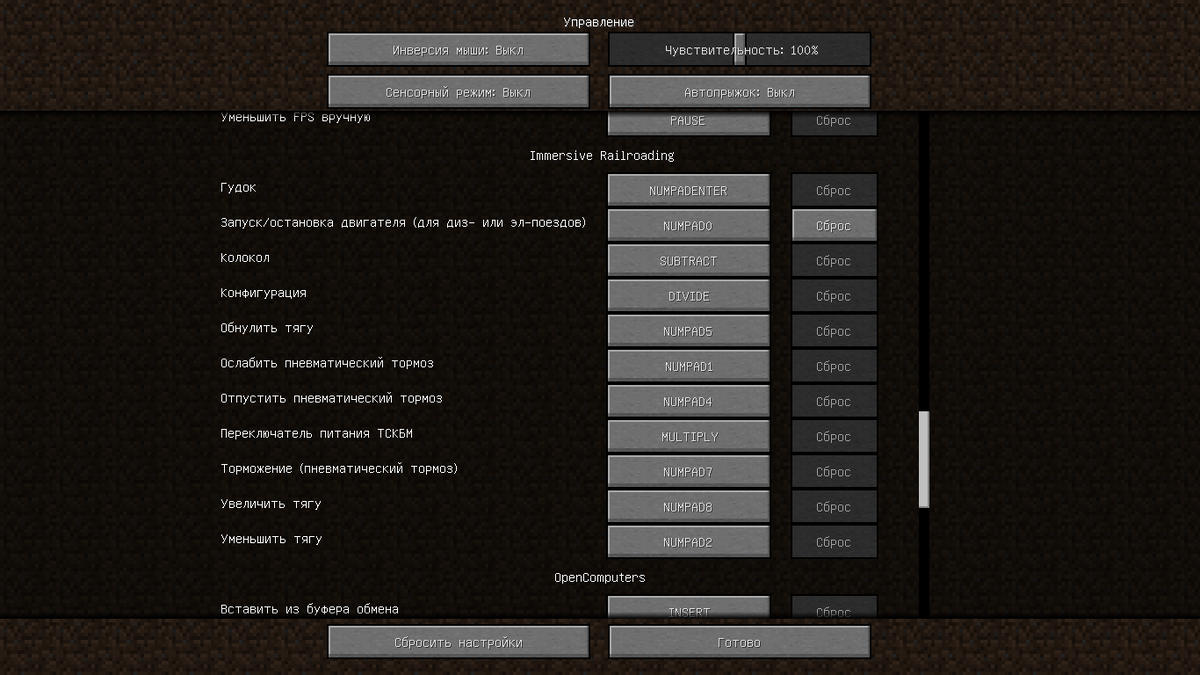Reset Обнулить тягу binding
Screen dimensions: 1200x675
click(834, 330)
